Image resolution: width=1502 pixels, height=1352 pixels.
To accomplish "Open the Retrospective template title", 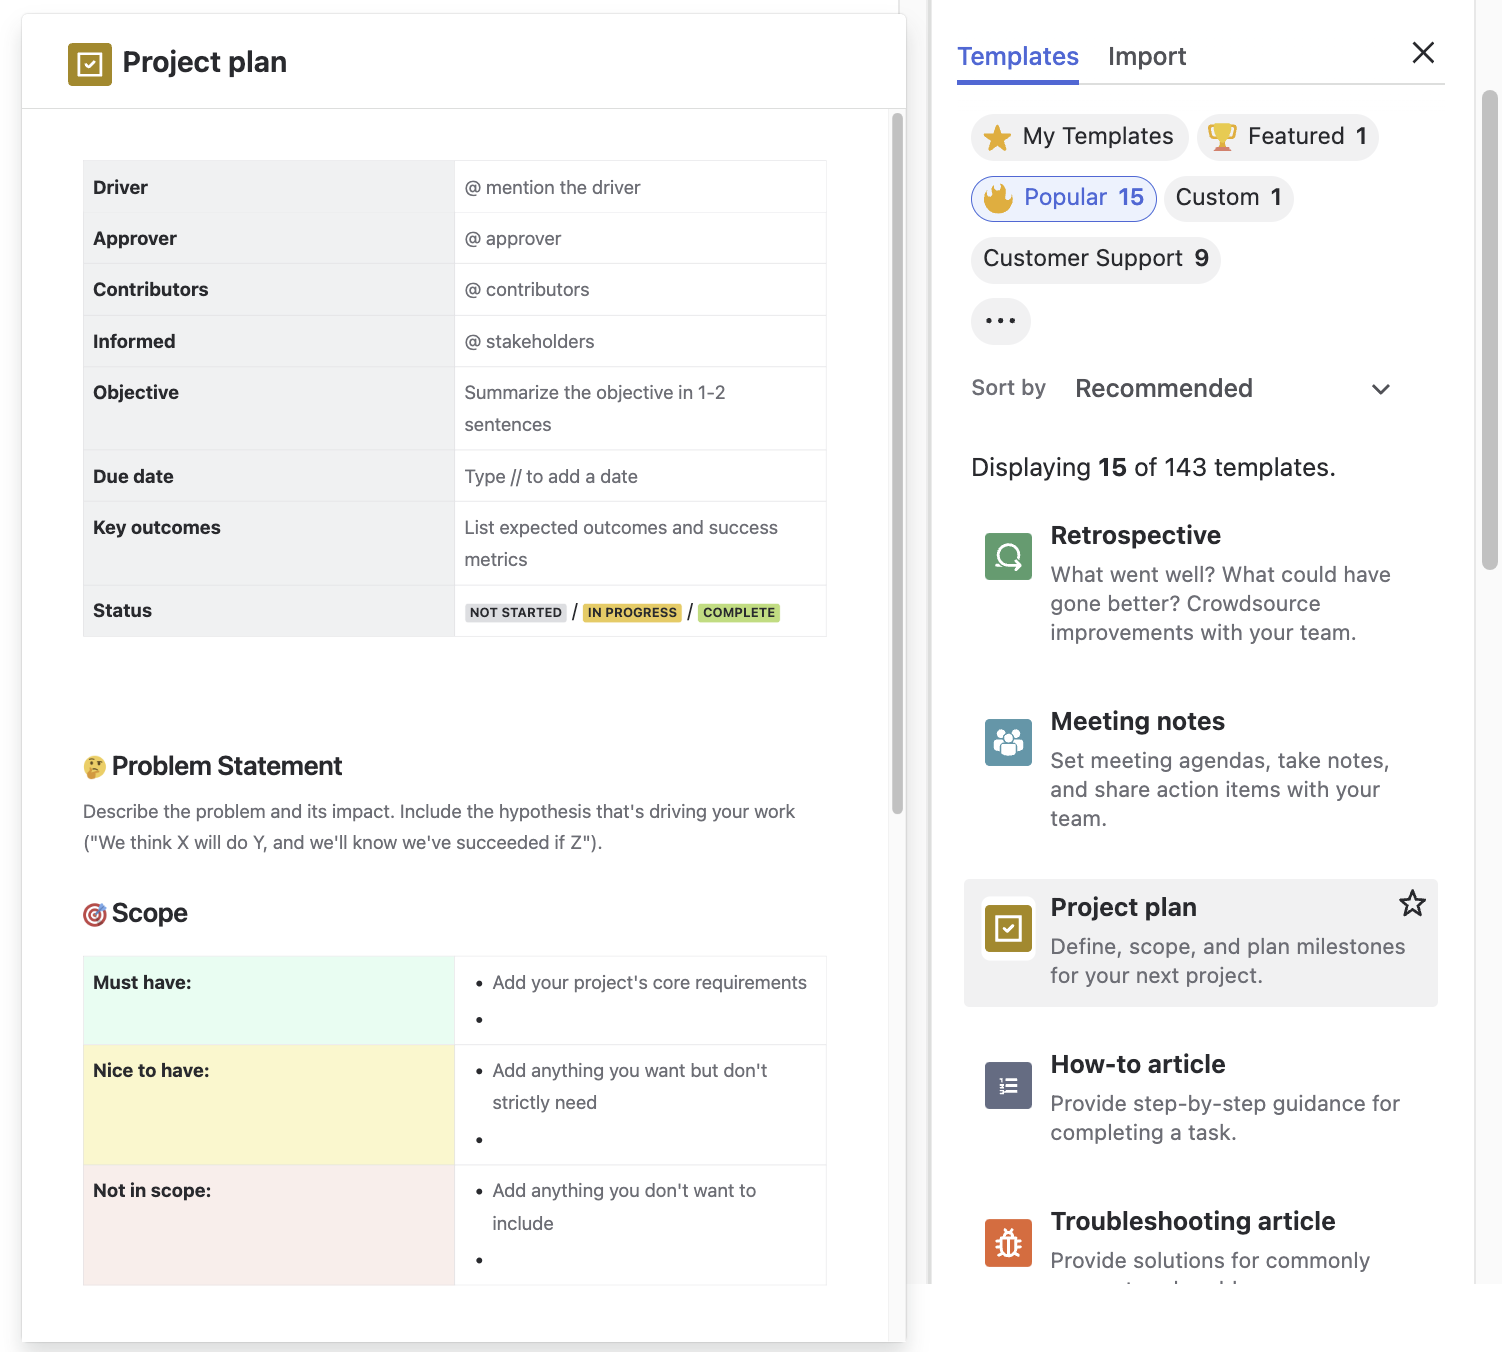I will click(x=1135, y=536).
